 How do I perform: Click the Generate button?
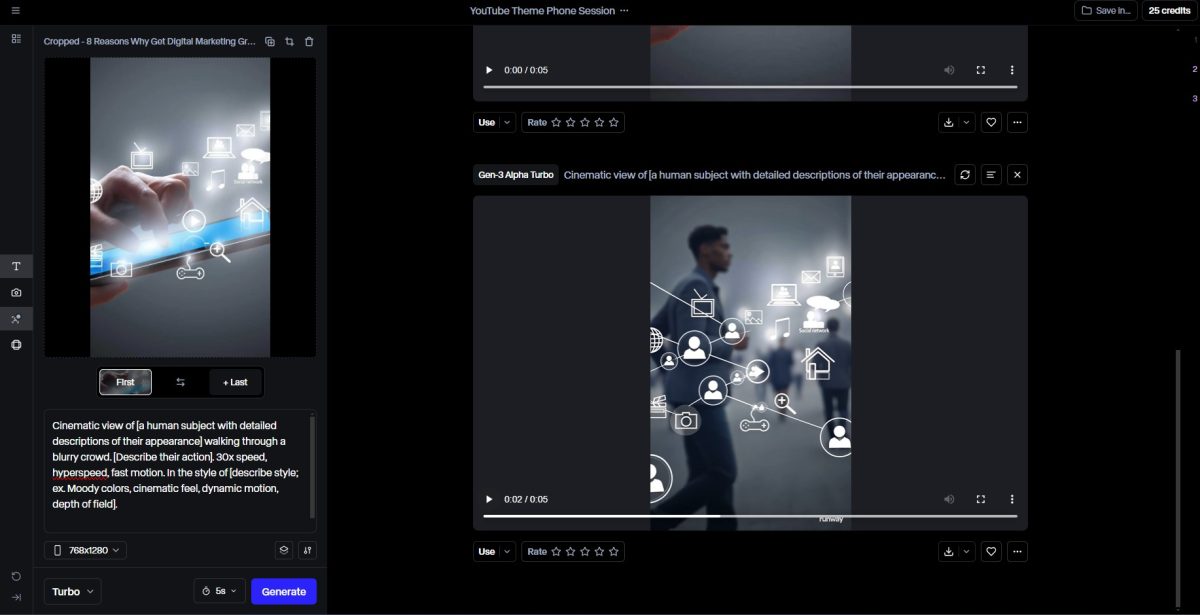[x=284, y=591]
